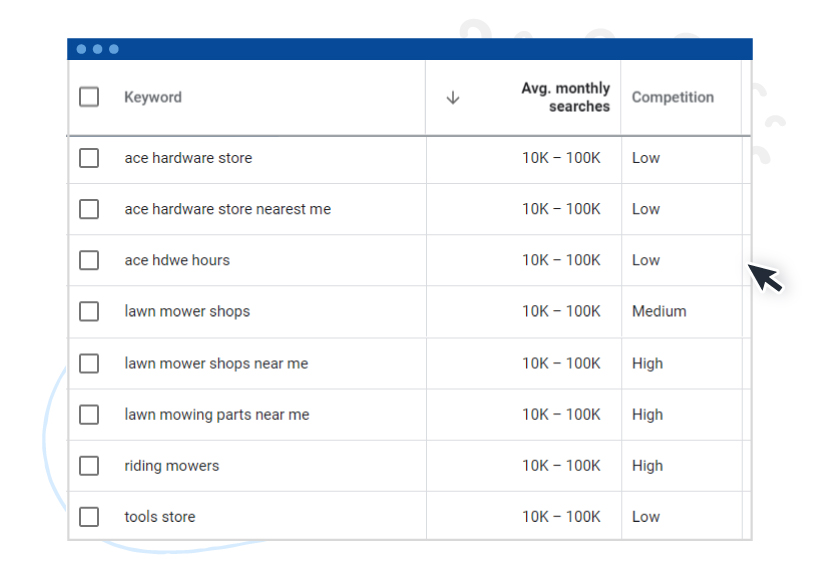Screen dimensions: 820x571
Task: Tick the ace hdwe hours checkbox
Action: (x=89, y=260)
